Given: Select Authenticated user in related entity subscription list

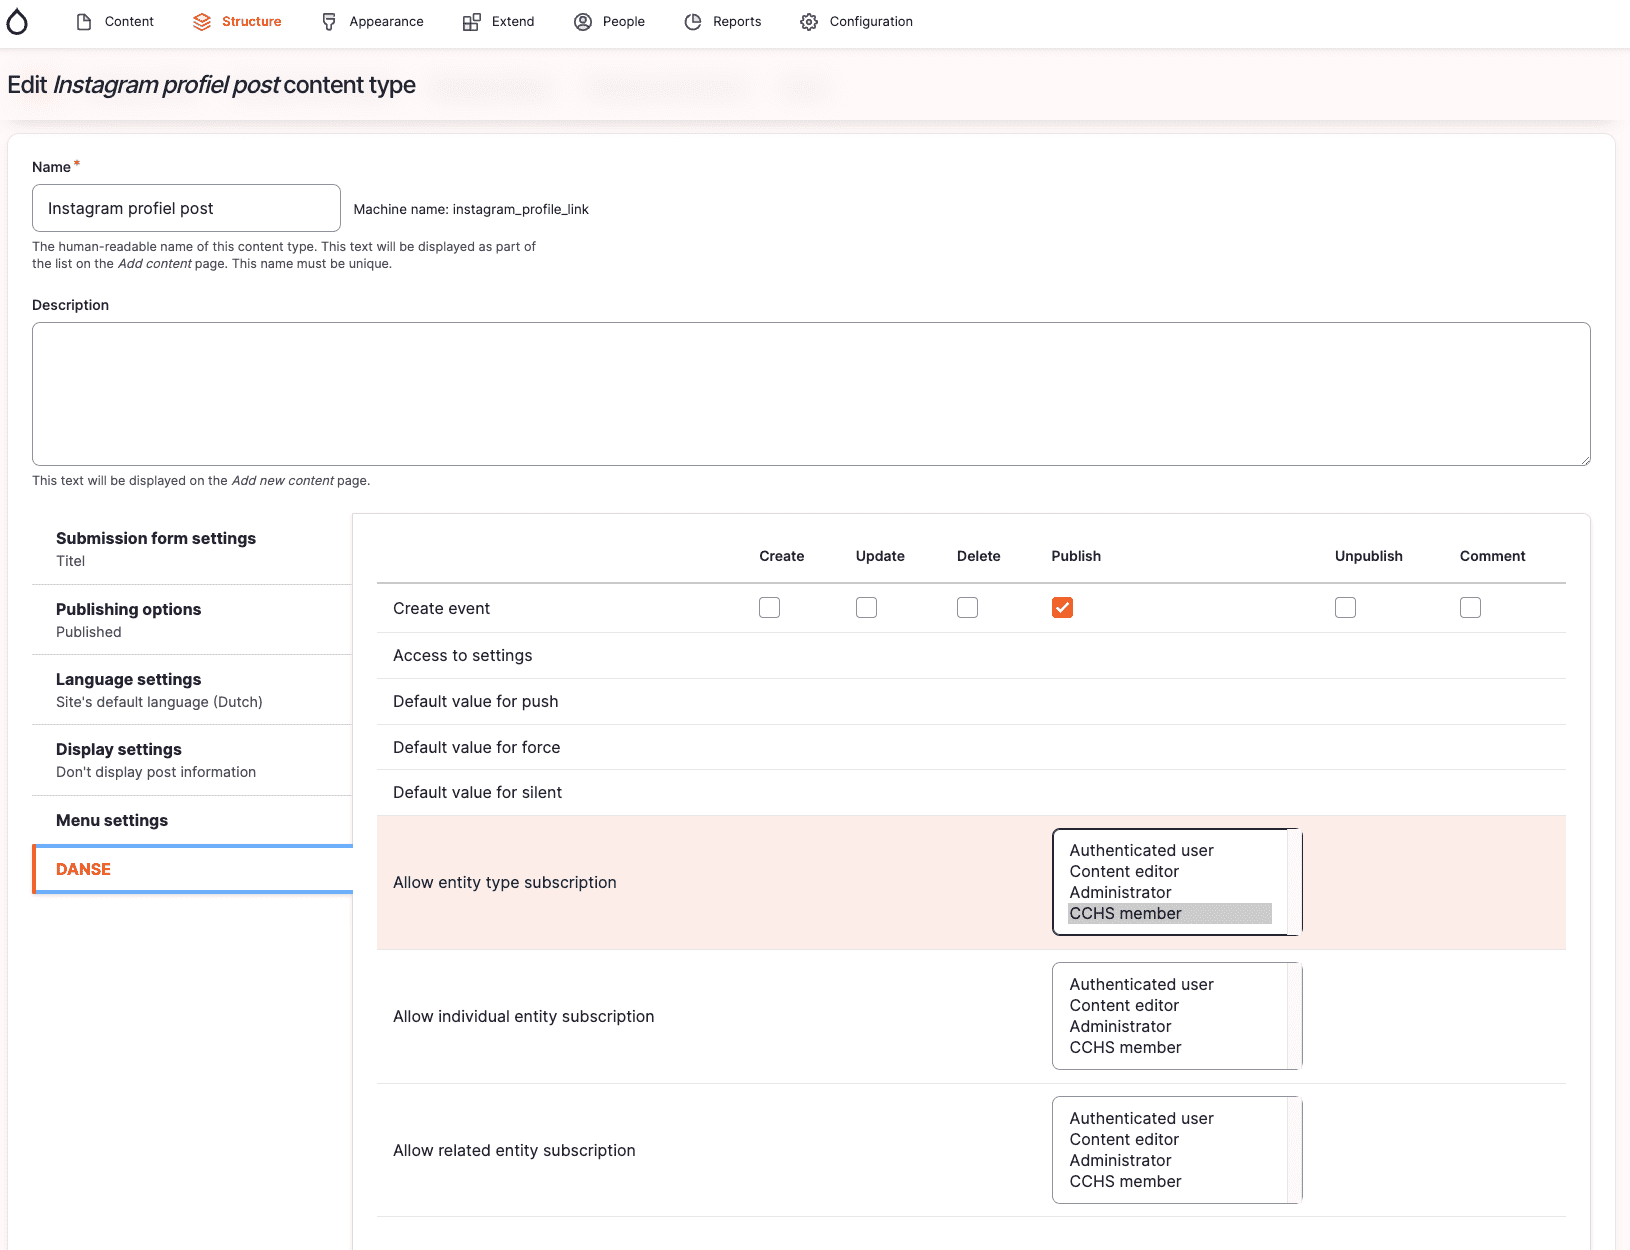Looking at the screenshot, I should (1170, 1118).
